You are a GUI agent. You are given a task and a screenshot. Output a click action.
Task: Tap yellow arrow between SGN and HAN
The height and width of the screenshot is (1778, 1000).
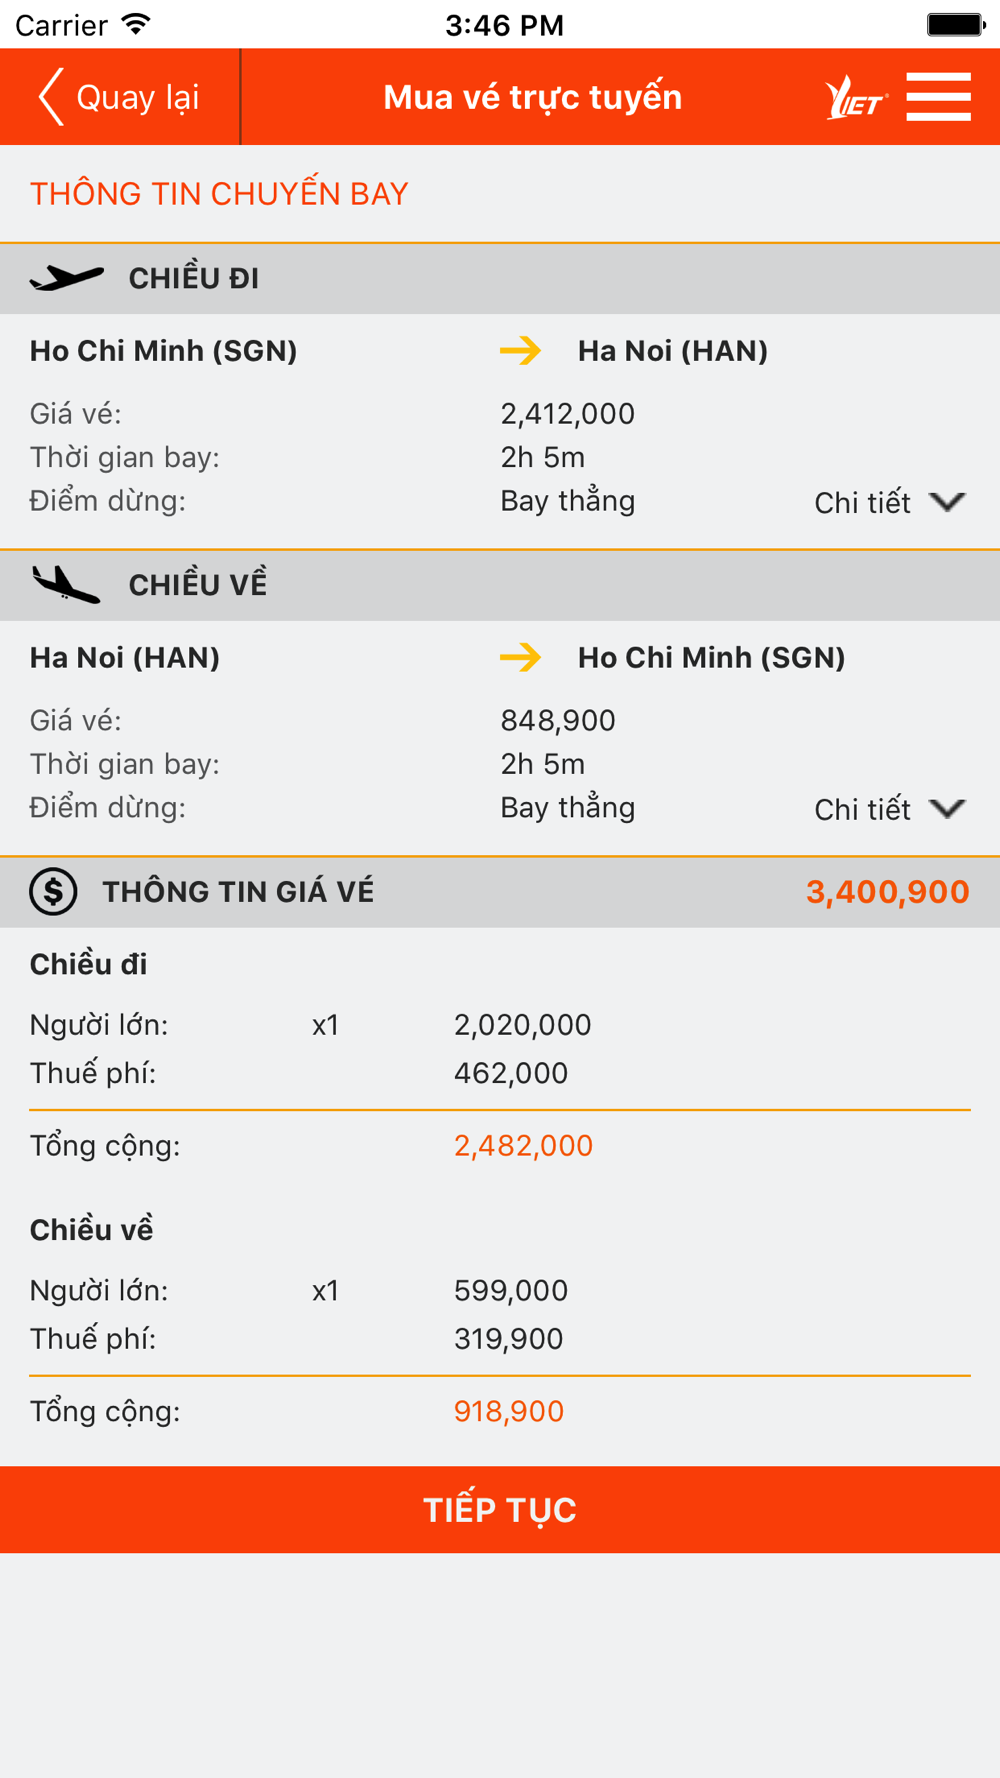520,350
